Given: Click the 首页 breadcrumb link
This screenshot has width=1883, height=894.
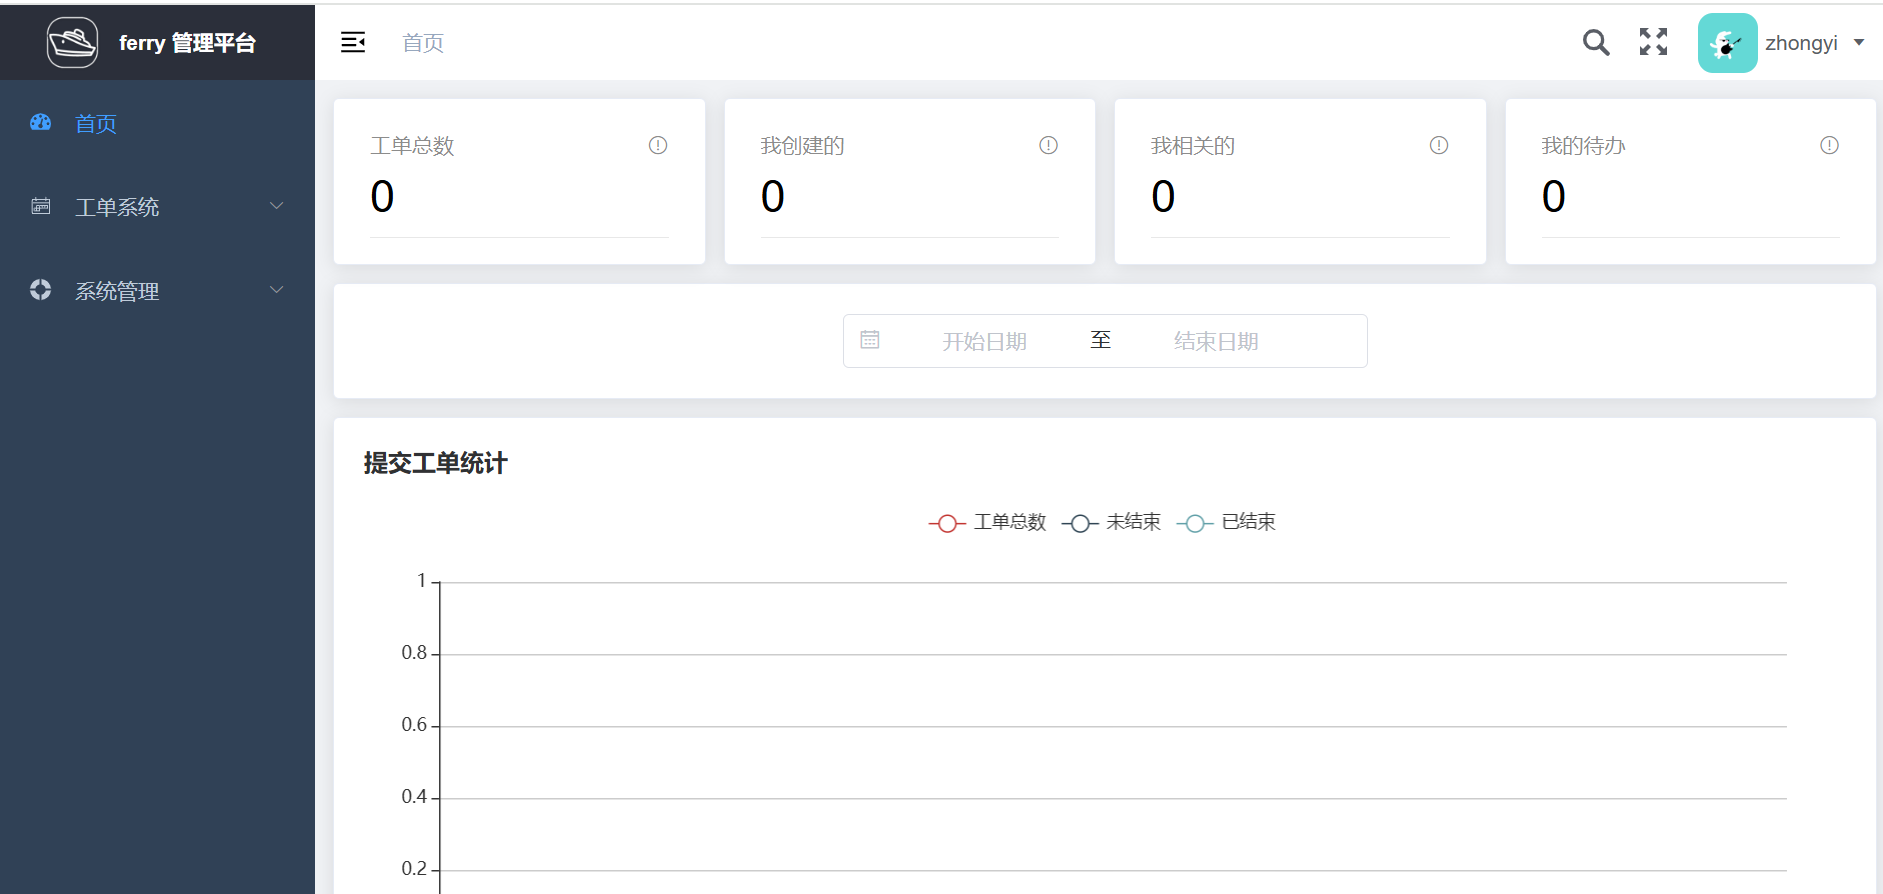Looking at the screenshot, I should click(422, 43).
